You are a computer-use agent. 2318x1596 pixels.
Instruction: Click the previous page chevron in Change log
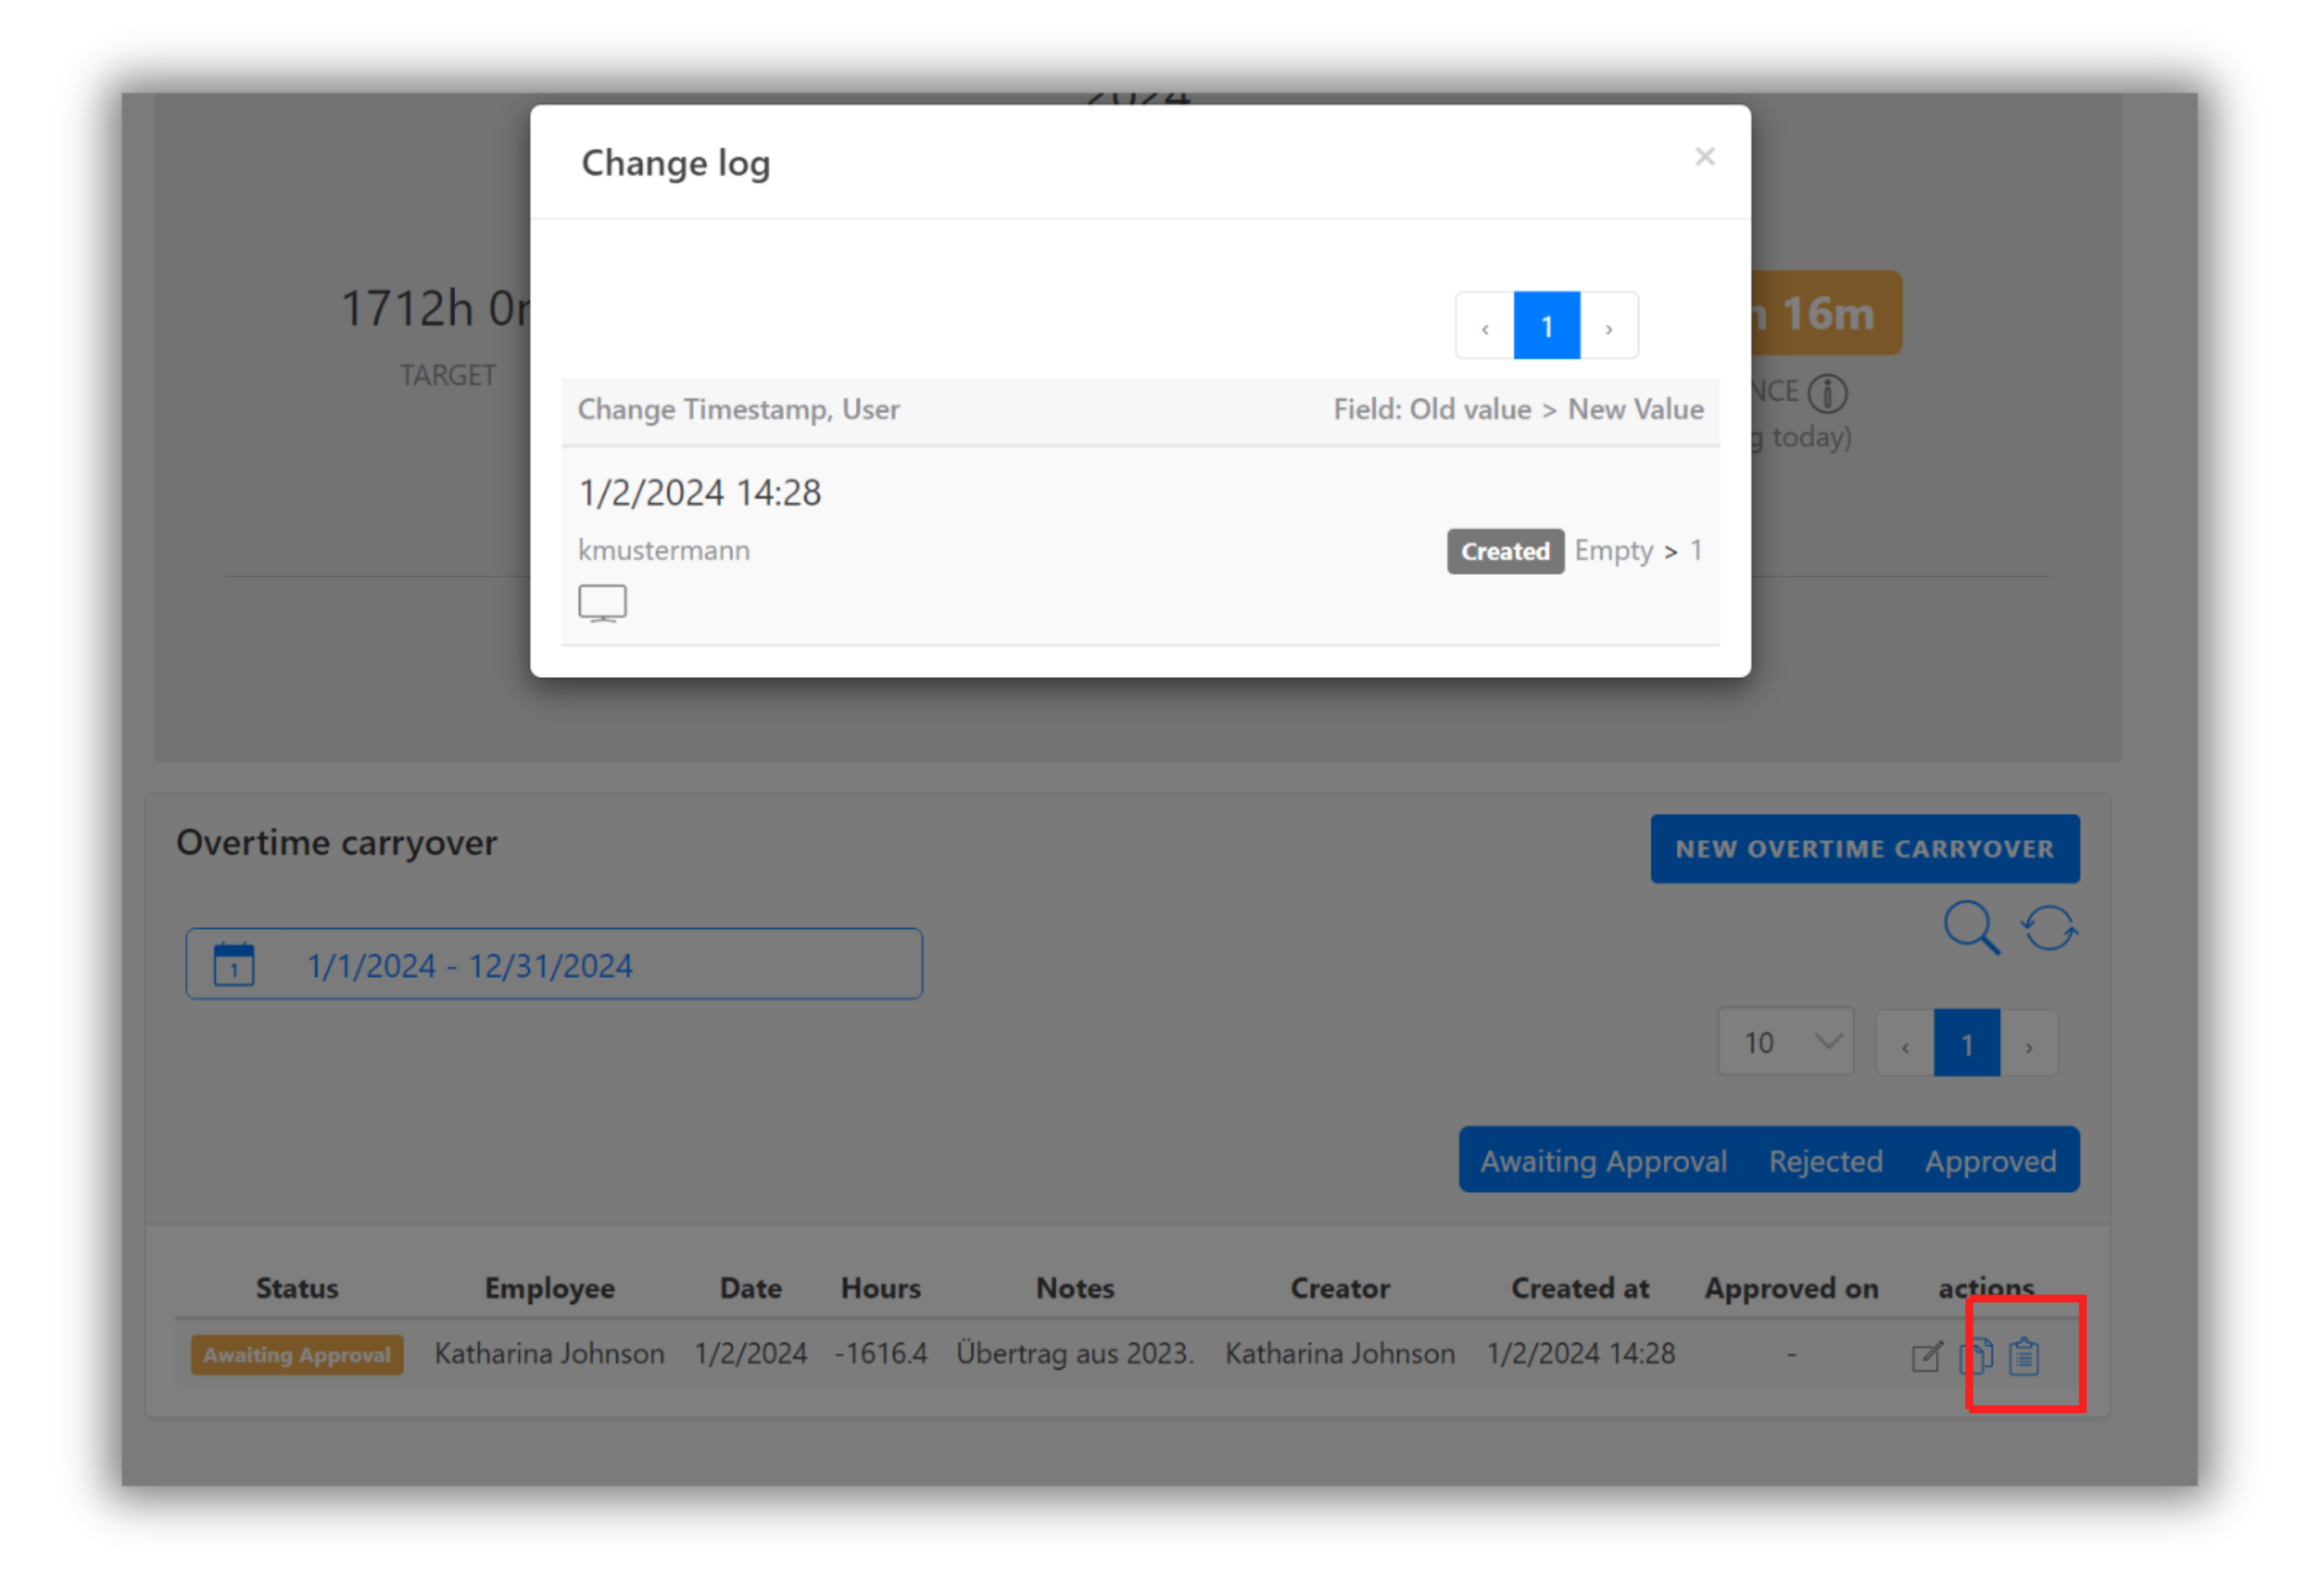[1484, 326]
